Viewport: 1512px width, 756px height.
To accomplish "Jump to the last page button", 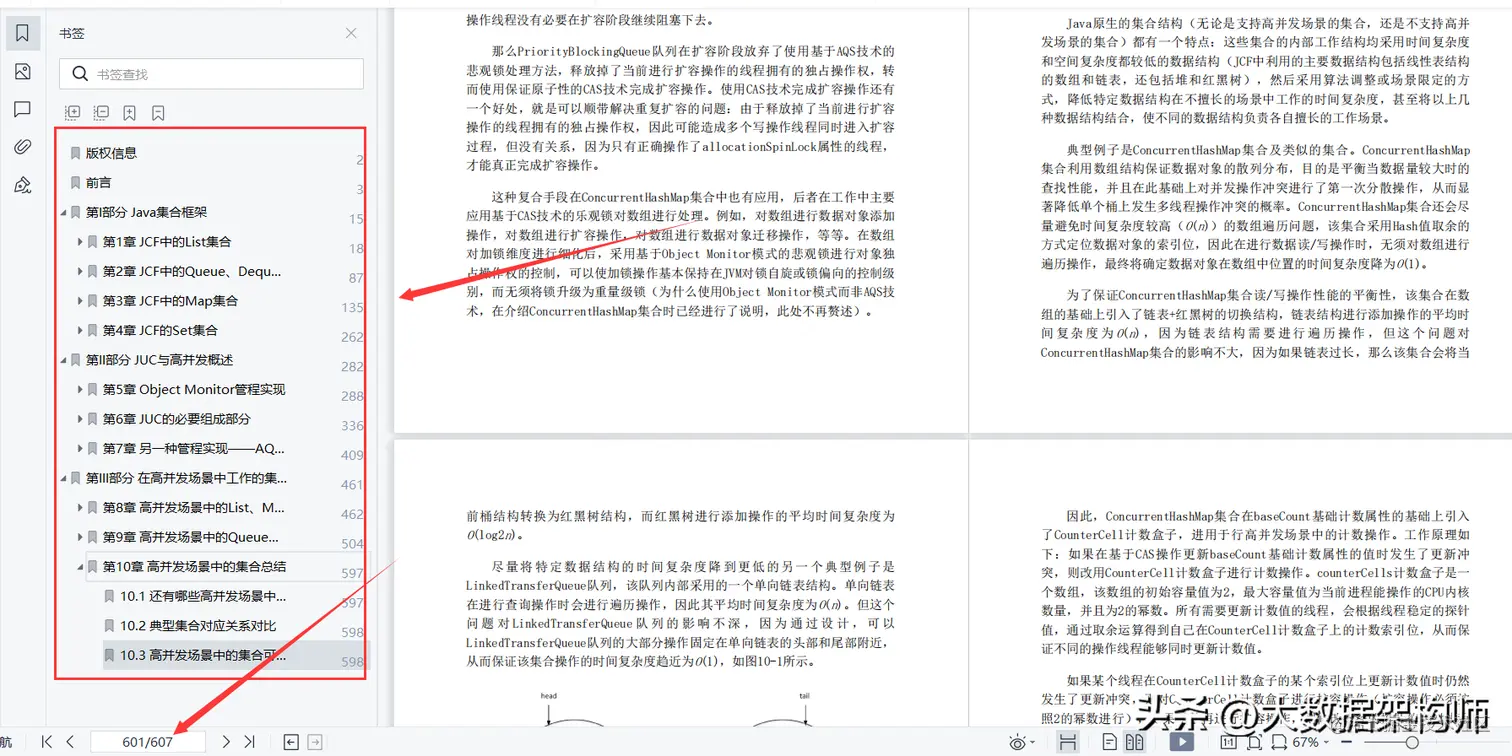I will tap(250, 742).
